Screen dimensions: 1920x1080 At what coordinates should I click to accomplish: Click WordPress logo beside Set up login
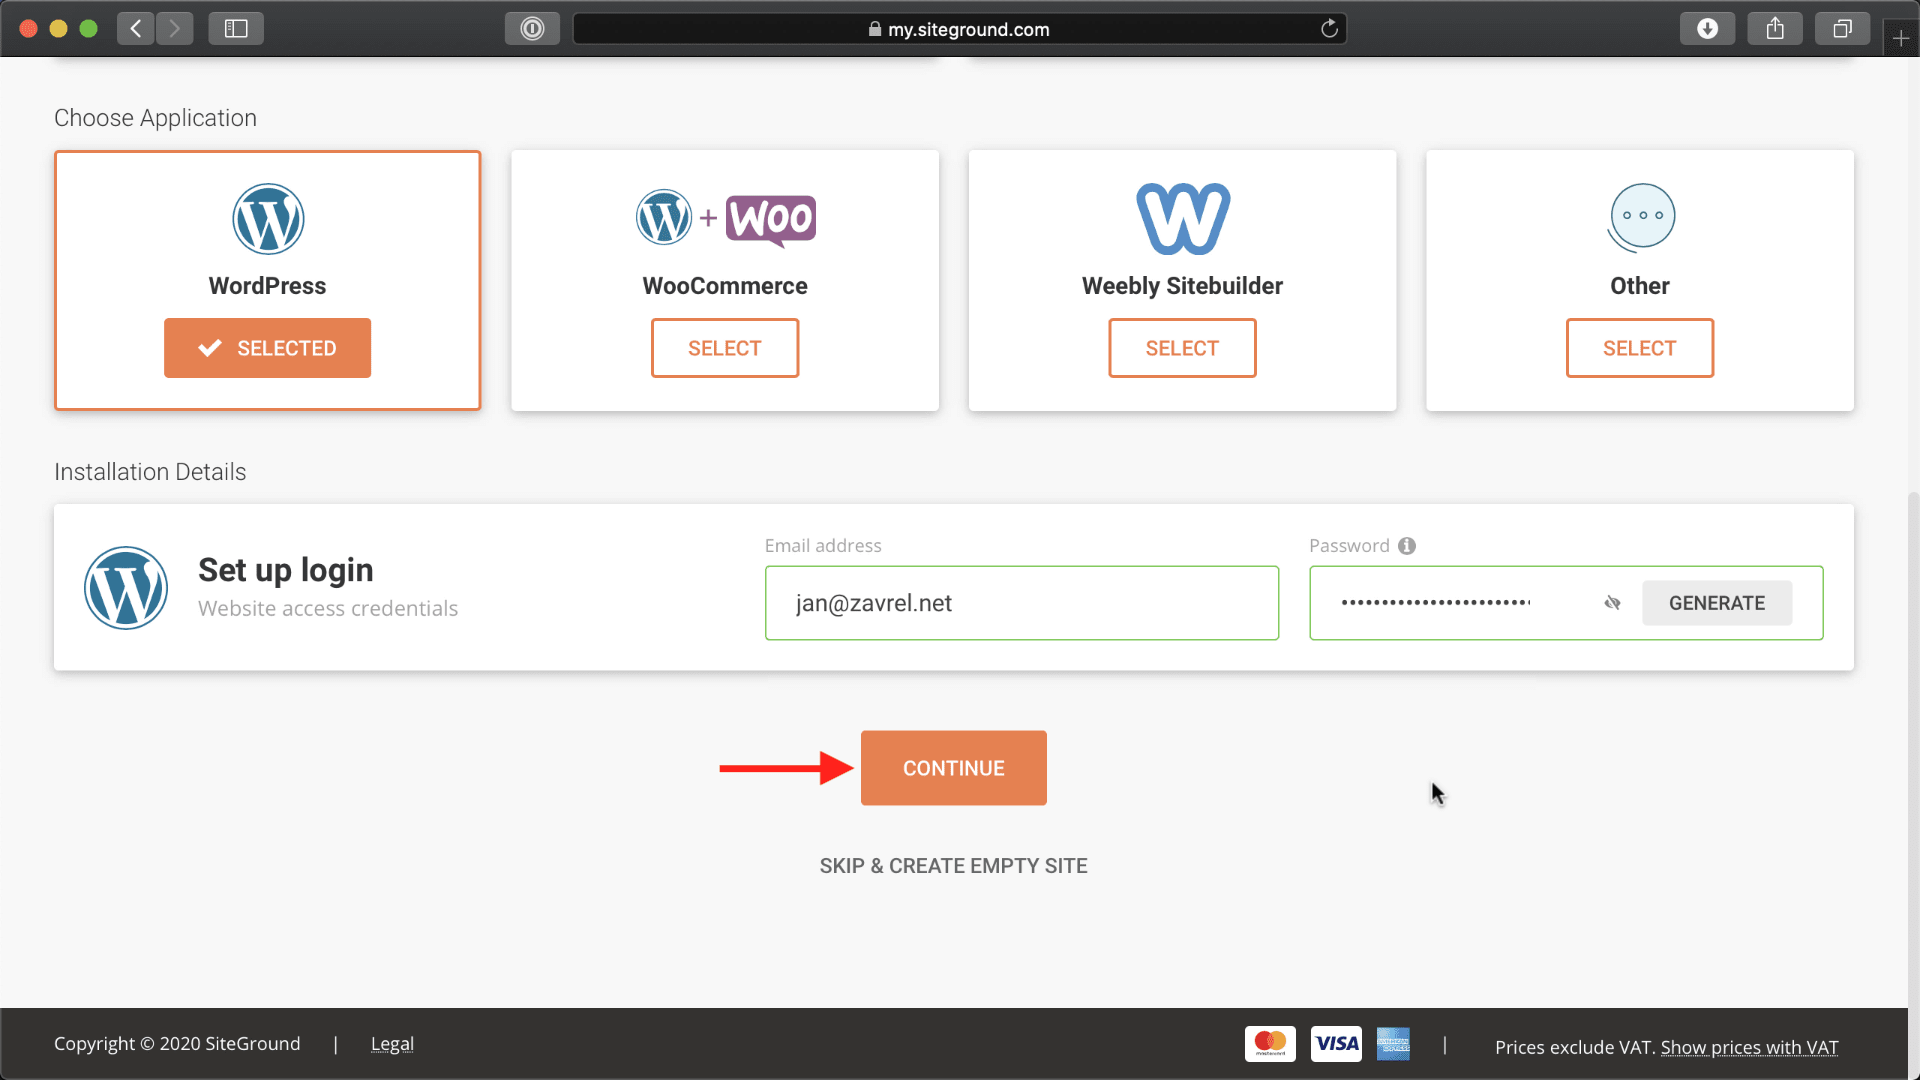(126, 588)
